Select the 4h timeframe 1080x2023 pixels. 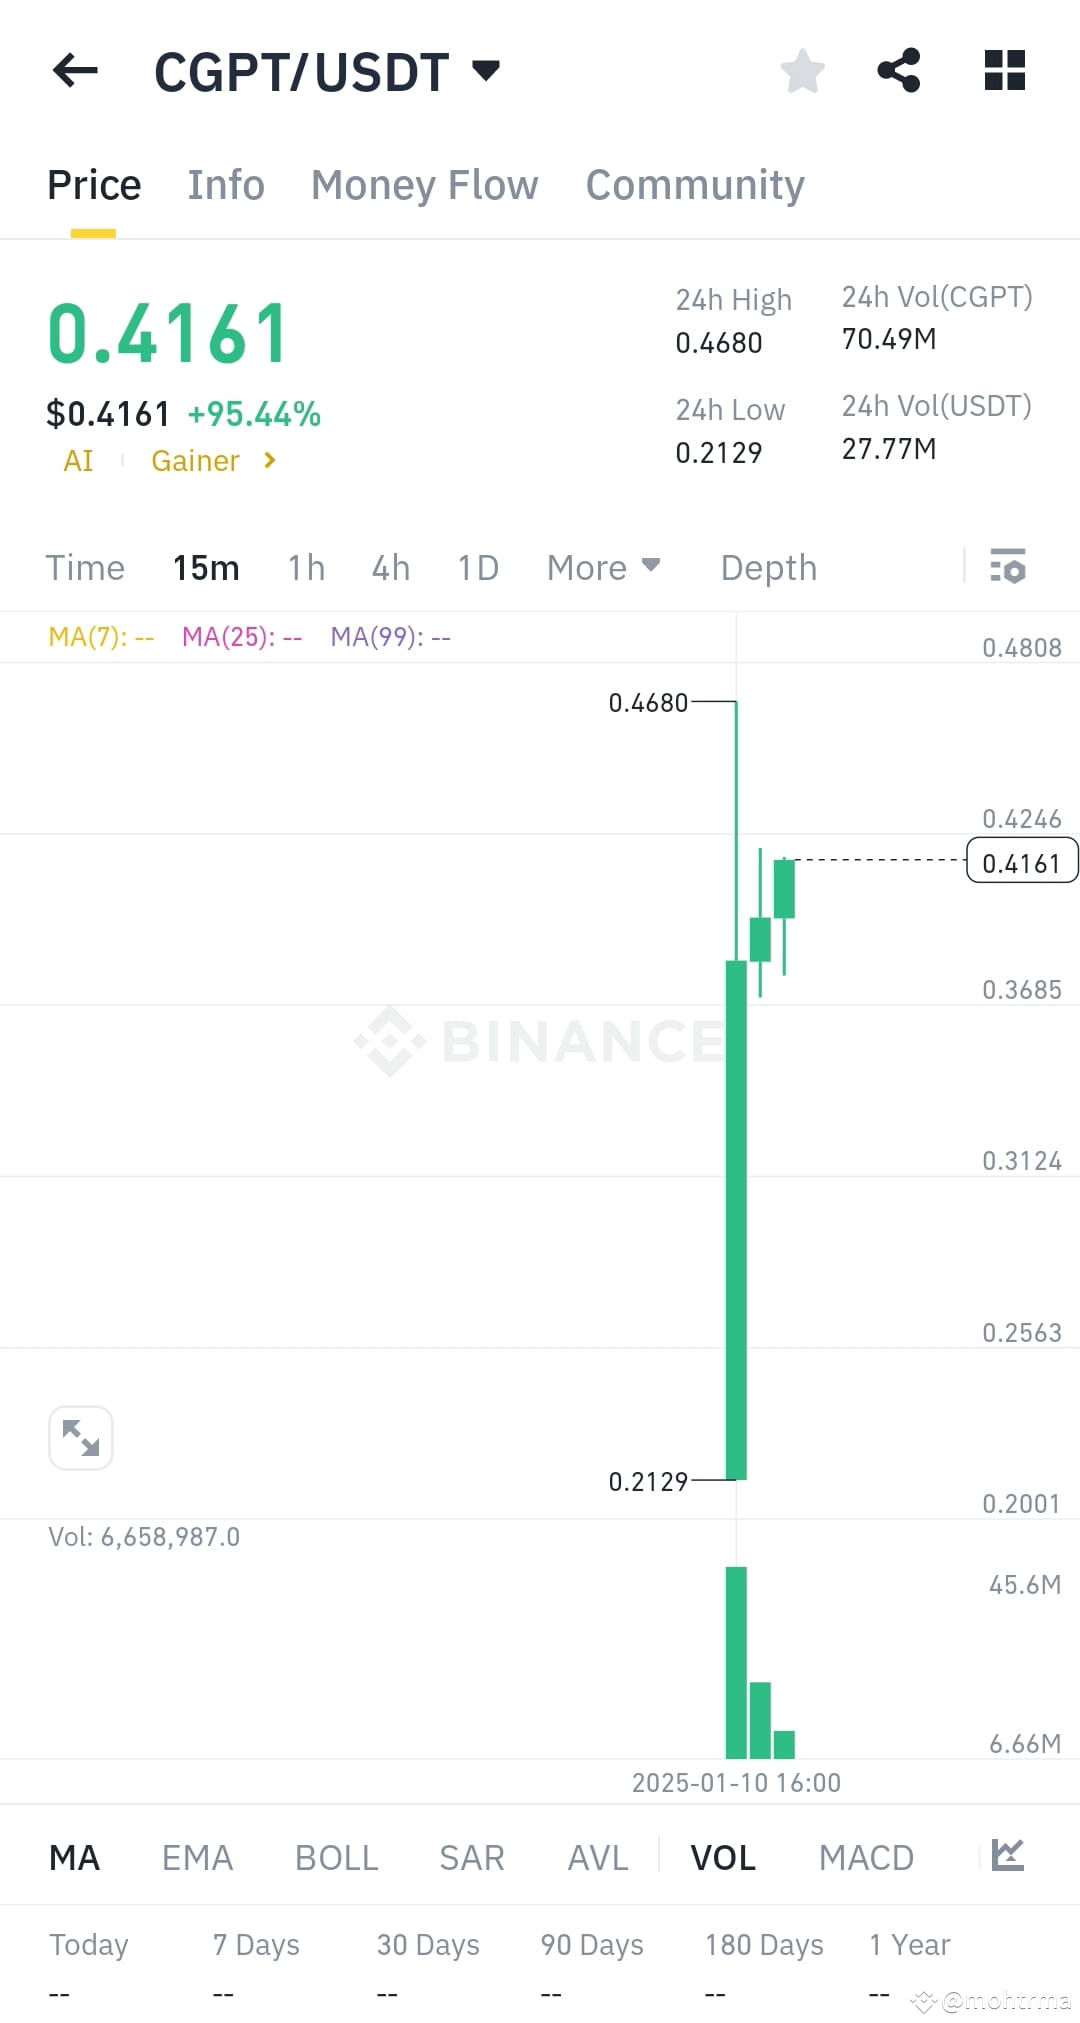[389, 567]
